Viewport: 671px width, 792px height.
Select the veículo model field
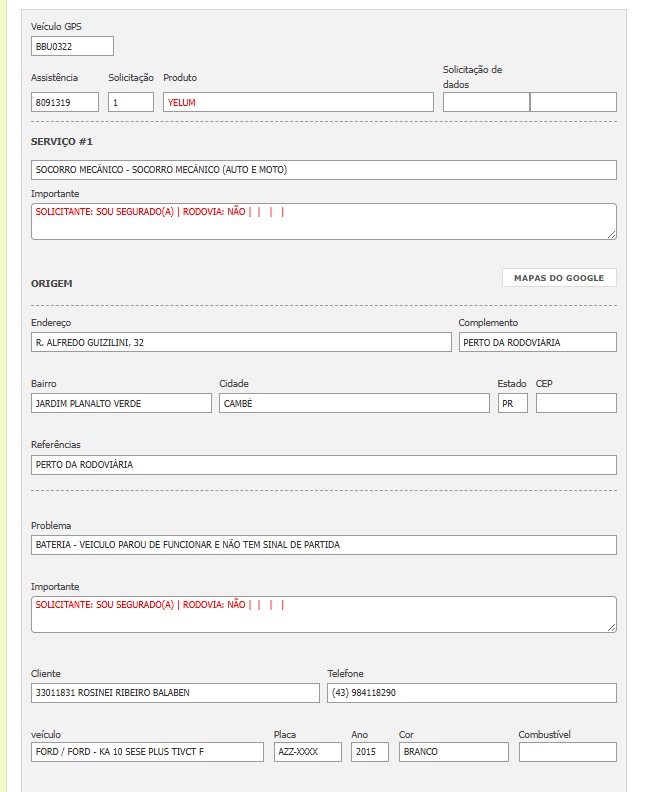(x=147, y=752)
